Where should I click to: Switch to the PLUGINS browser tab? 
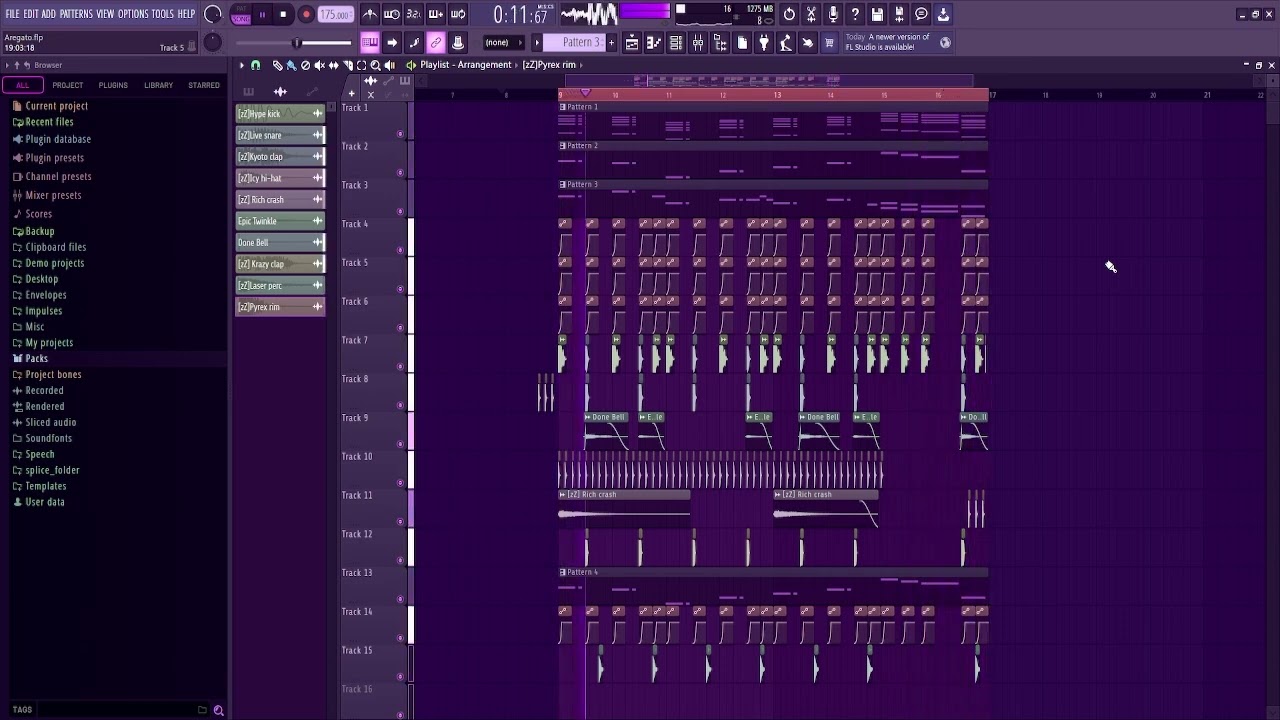click(x=113, y=85)
